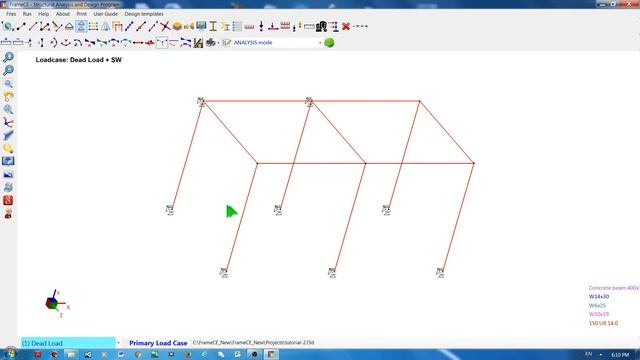
Task: Click the 150 UB 14.0 legend entry
Action: click(603, 323)
